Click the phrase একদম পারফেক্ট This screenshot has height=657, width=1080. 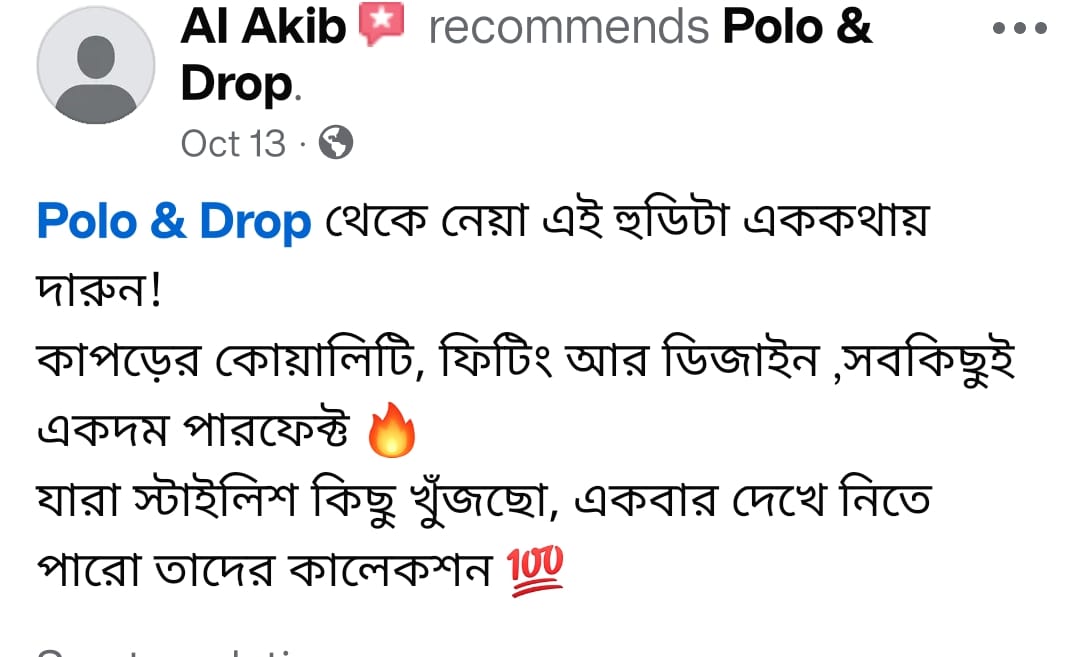coord(193,430)
